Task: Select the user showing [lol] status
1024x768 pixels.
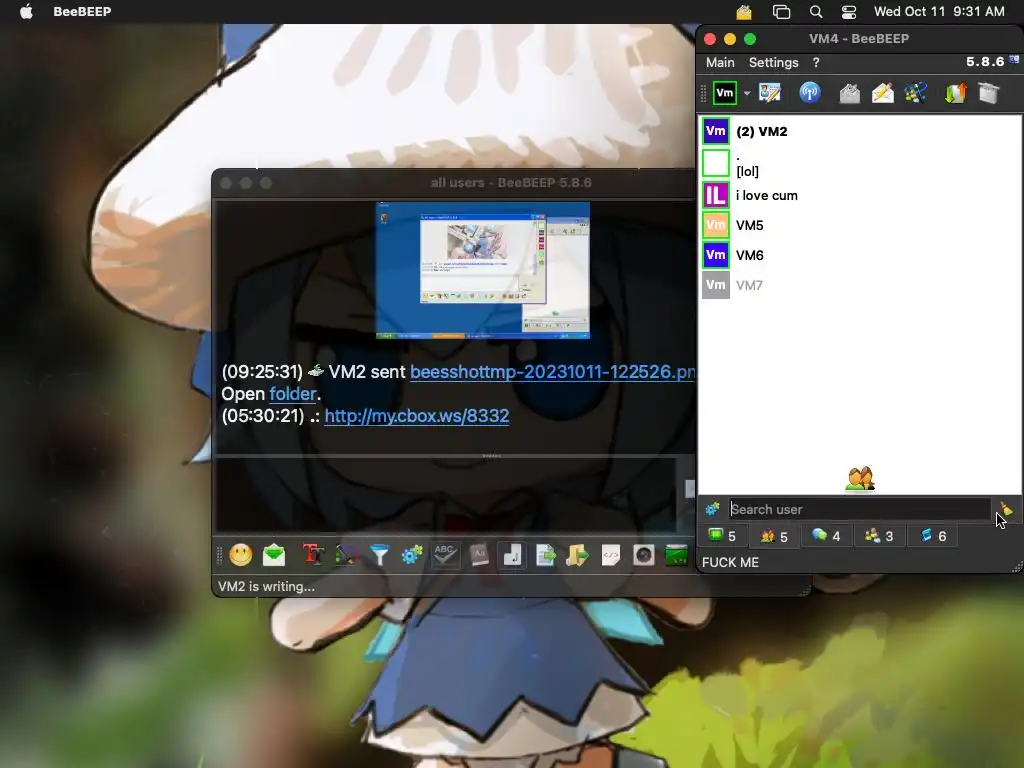Action: click(x=859, y=163)
